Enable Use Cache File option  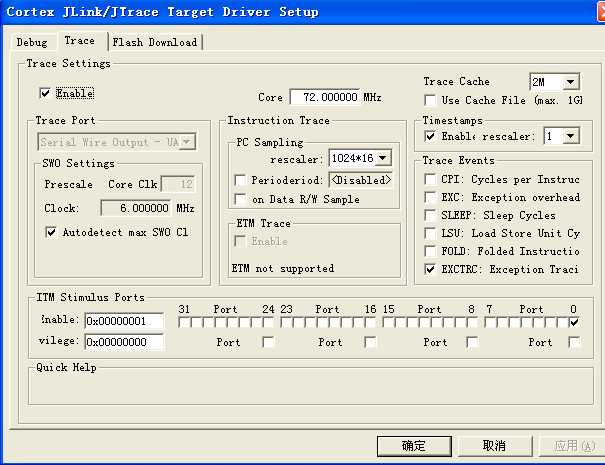[x=430, y=100]
